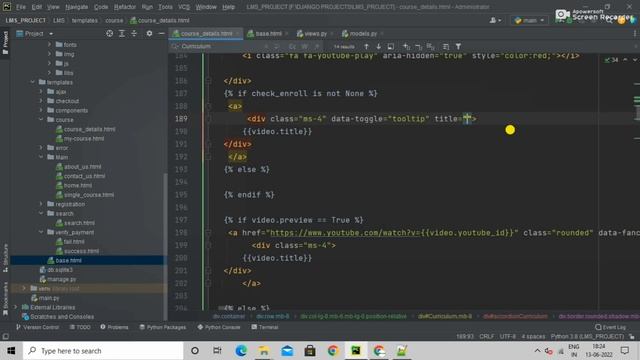This screenshot has height=360, width=640.
Task: Click Python 3.8 interpreter in status bar
Action: pyautogui.click(x=587, y=336)
